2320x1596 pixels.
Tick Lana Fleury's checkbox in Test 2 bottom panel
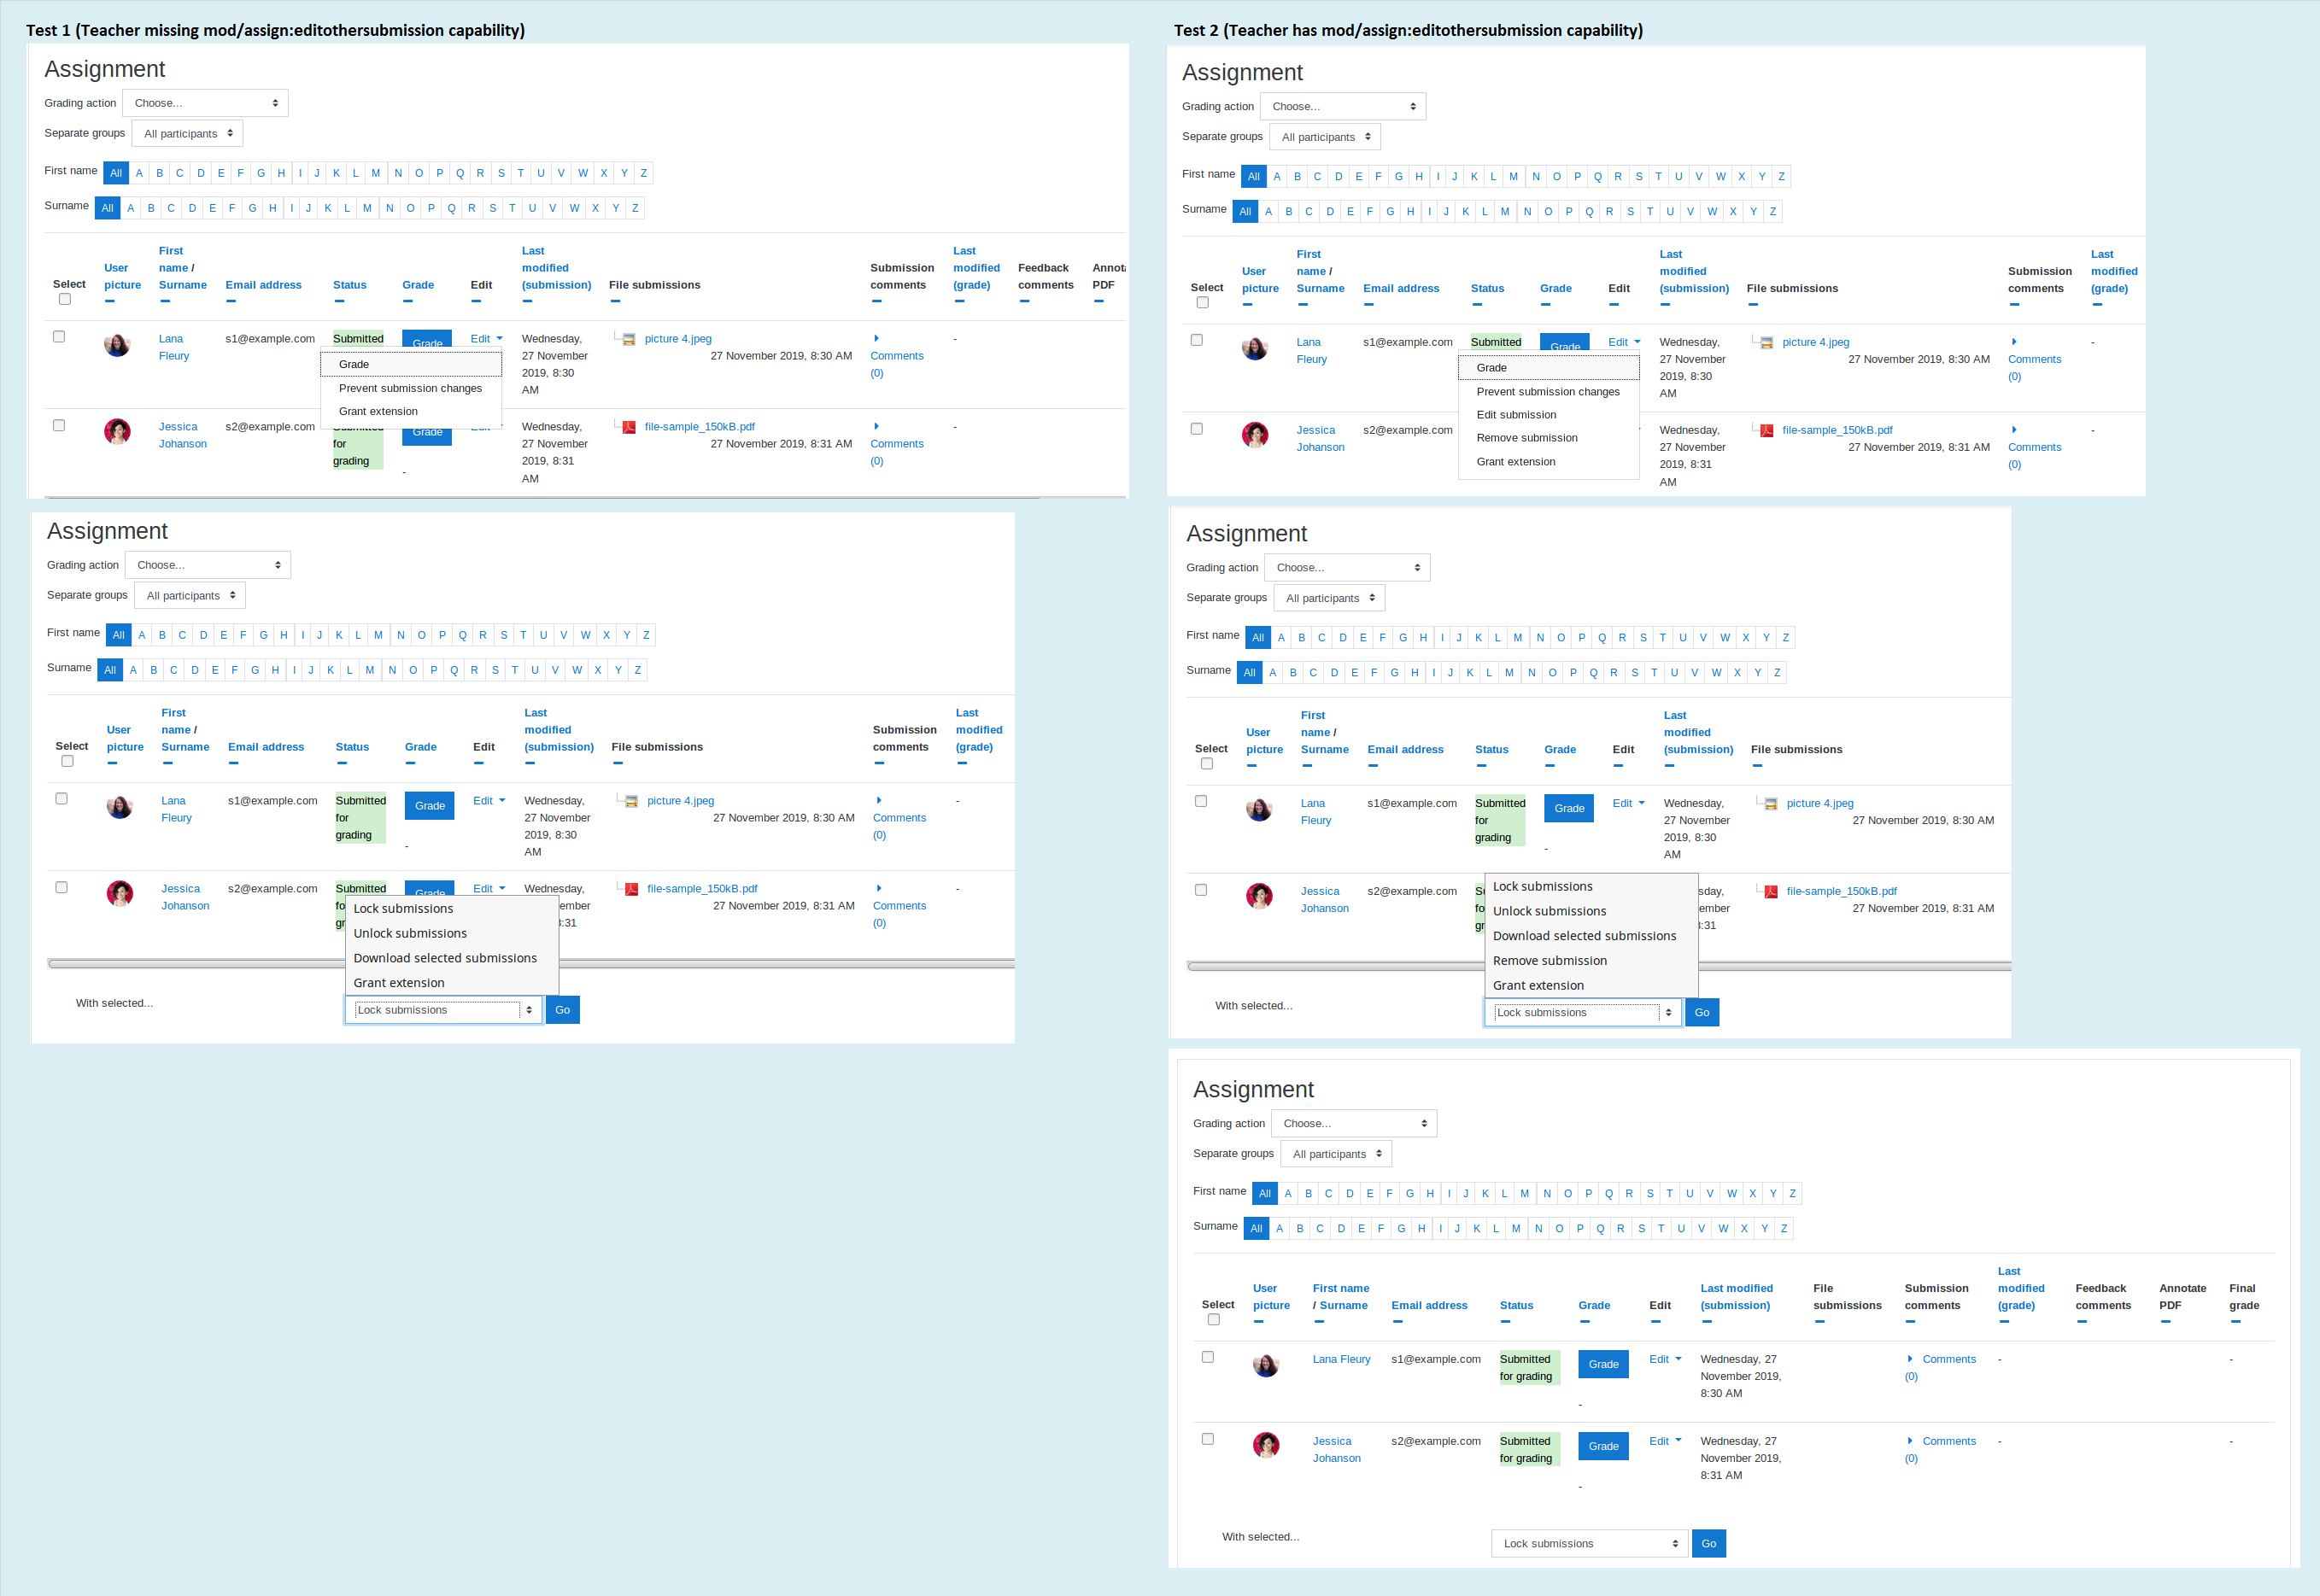1208,1358
